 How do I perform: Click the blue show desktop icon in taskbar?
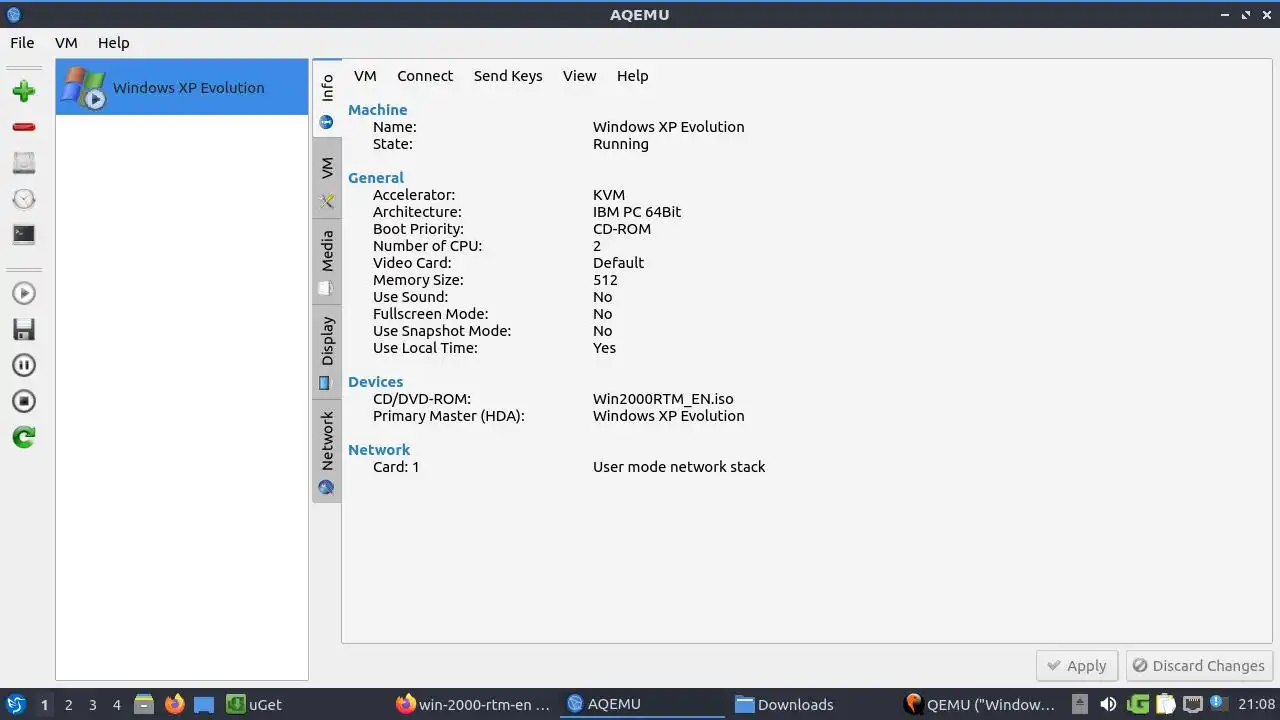tap(204, 704)
